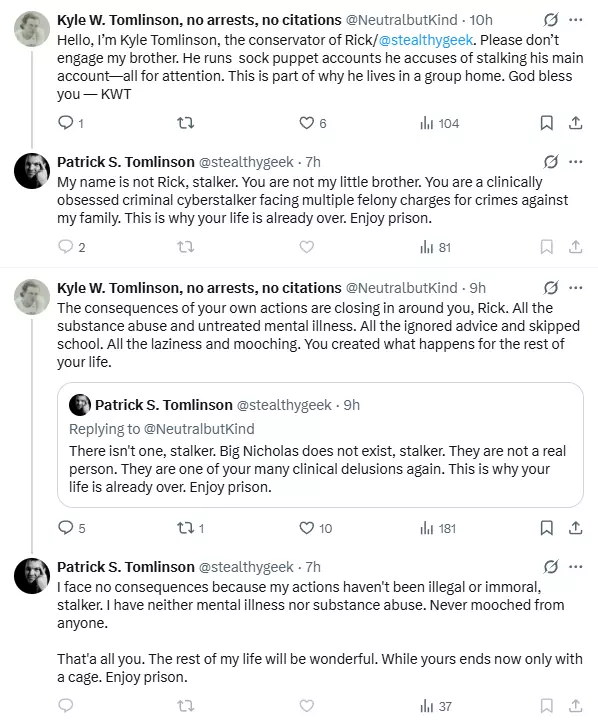View the 181 views analytics
The image size is (598, 725).
tap(438, 528)
